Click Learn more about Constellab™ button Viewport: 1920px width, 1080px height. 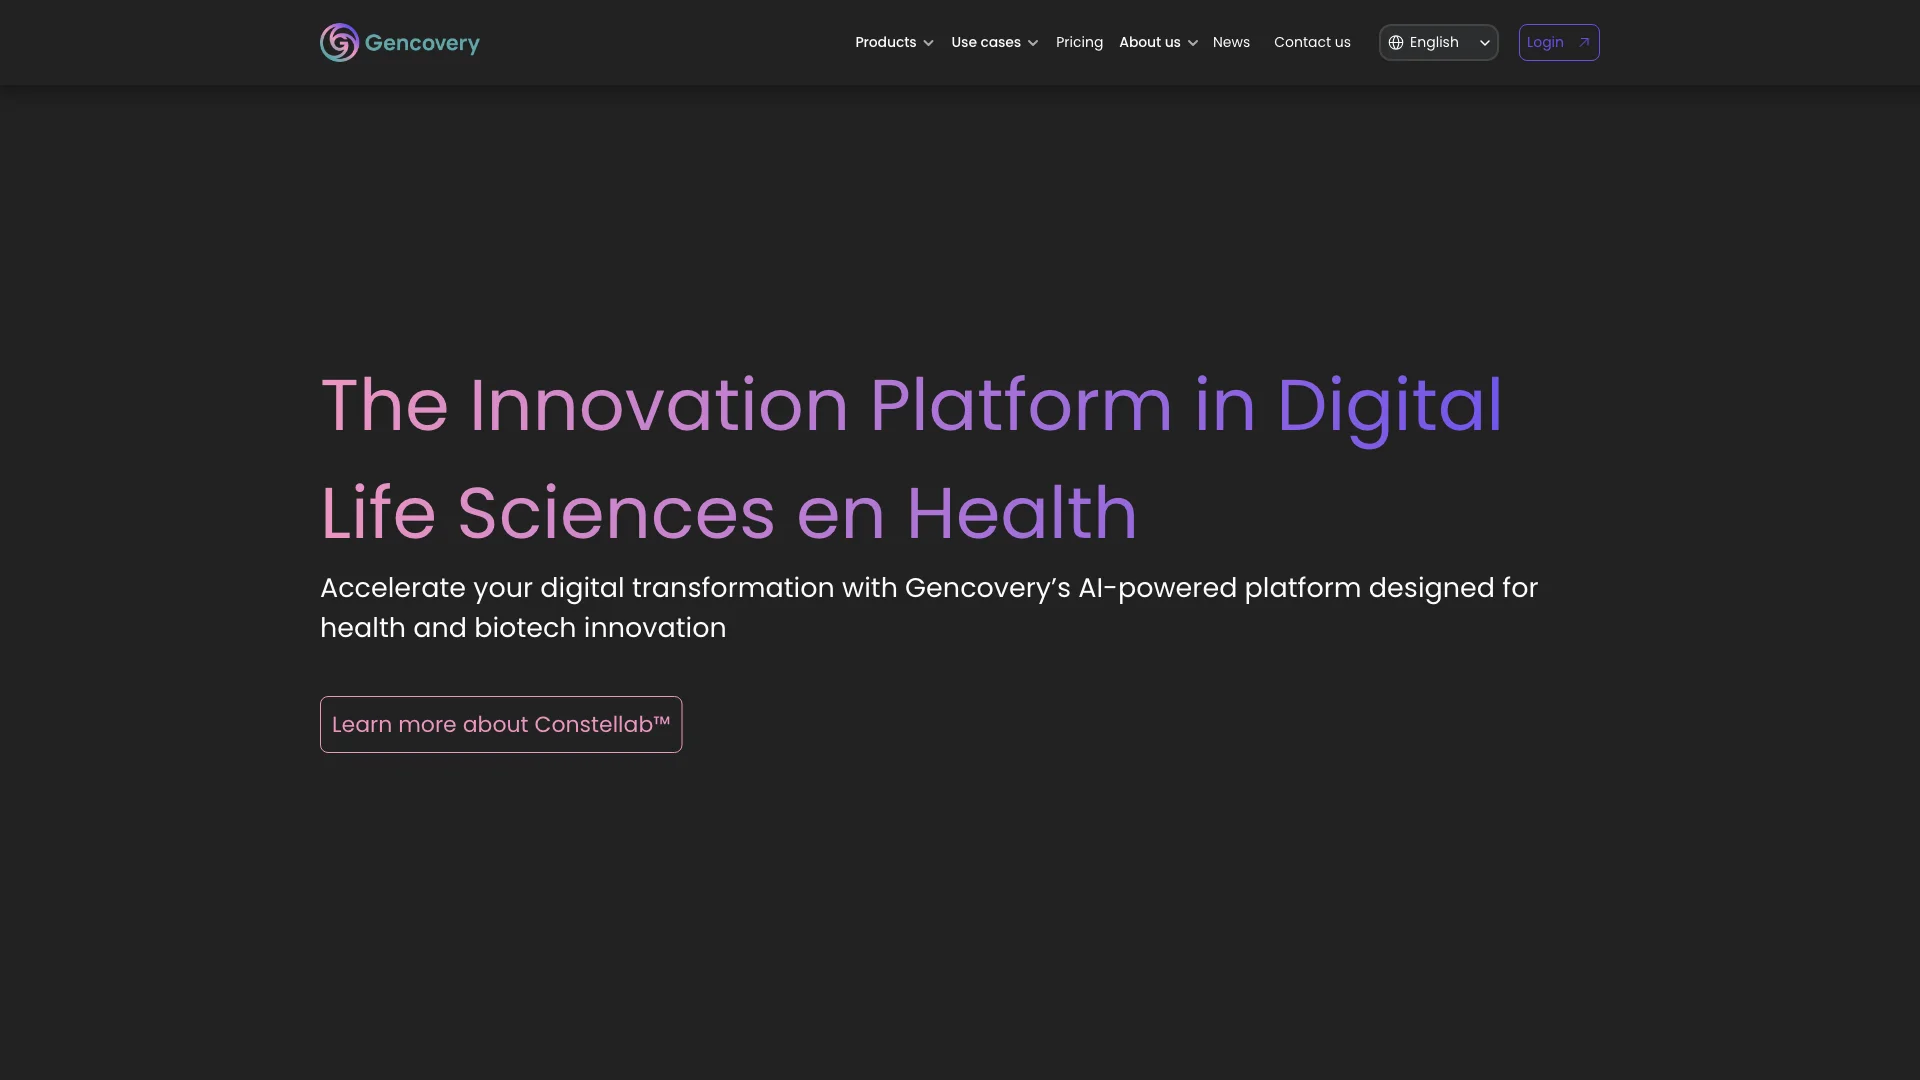pyautogui.click(x=501, y=724)
